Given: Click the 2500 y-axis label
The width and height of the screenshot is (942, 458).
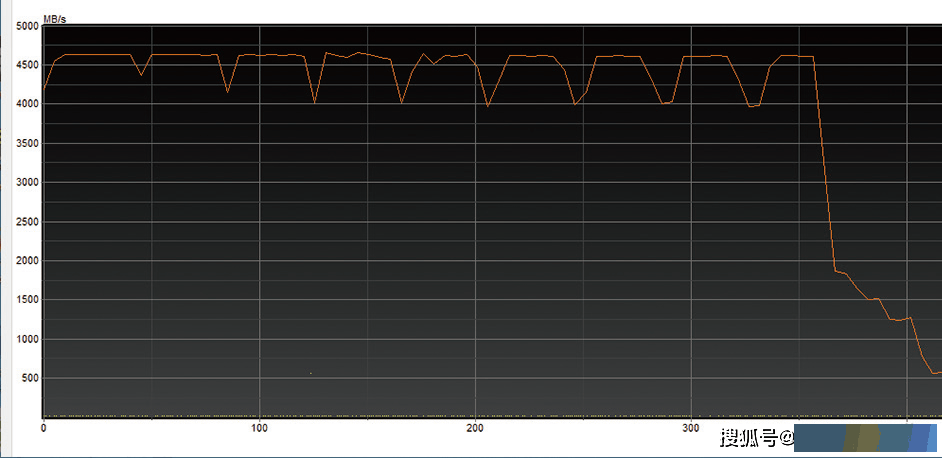Looking at the screenshot, I should coord(28,222).
